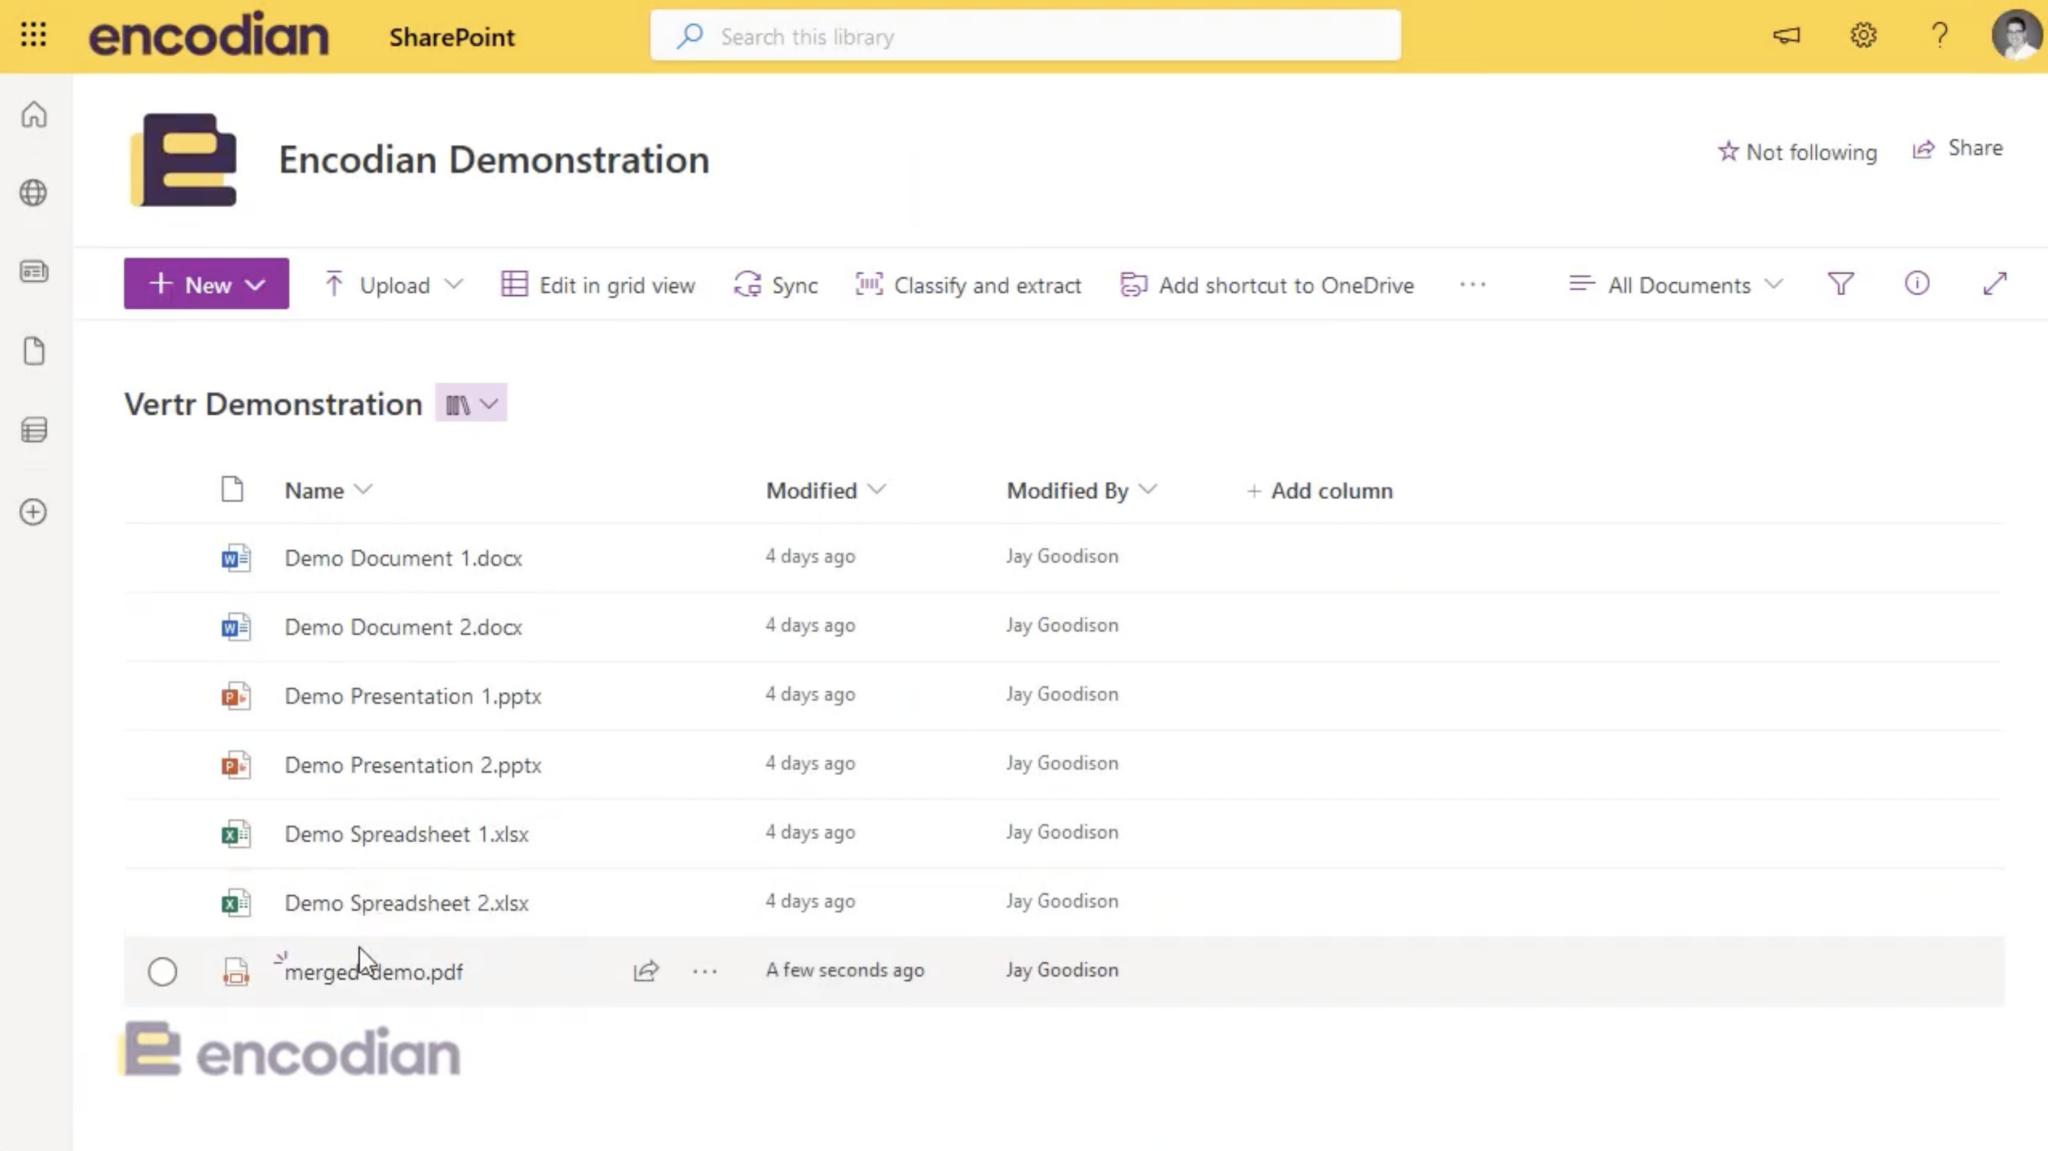Click the Encodian logo in the header
This screenshot has width=2048, height=1151.
coord(208,35)
